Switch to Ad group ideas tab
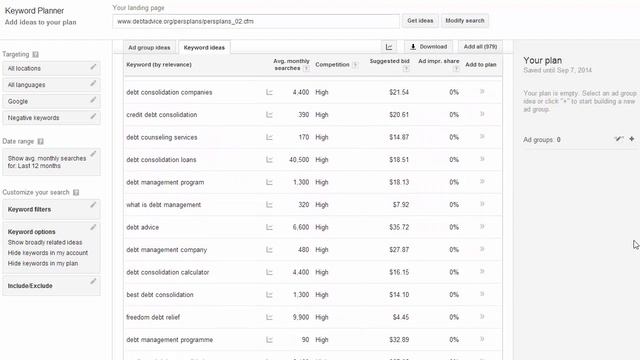640x360 pixels. pos(149,47)
